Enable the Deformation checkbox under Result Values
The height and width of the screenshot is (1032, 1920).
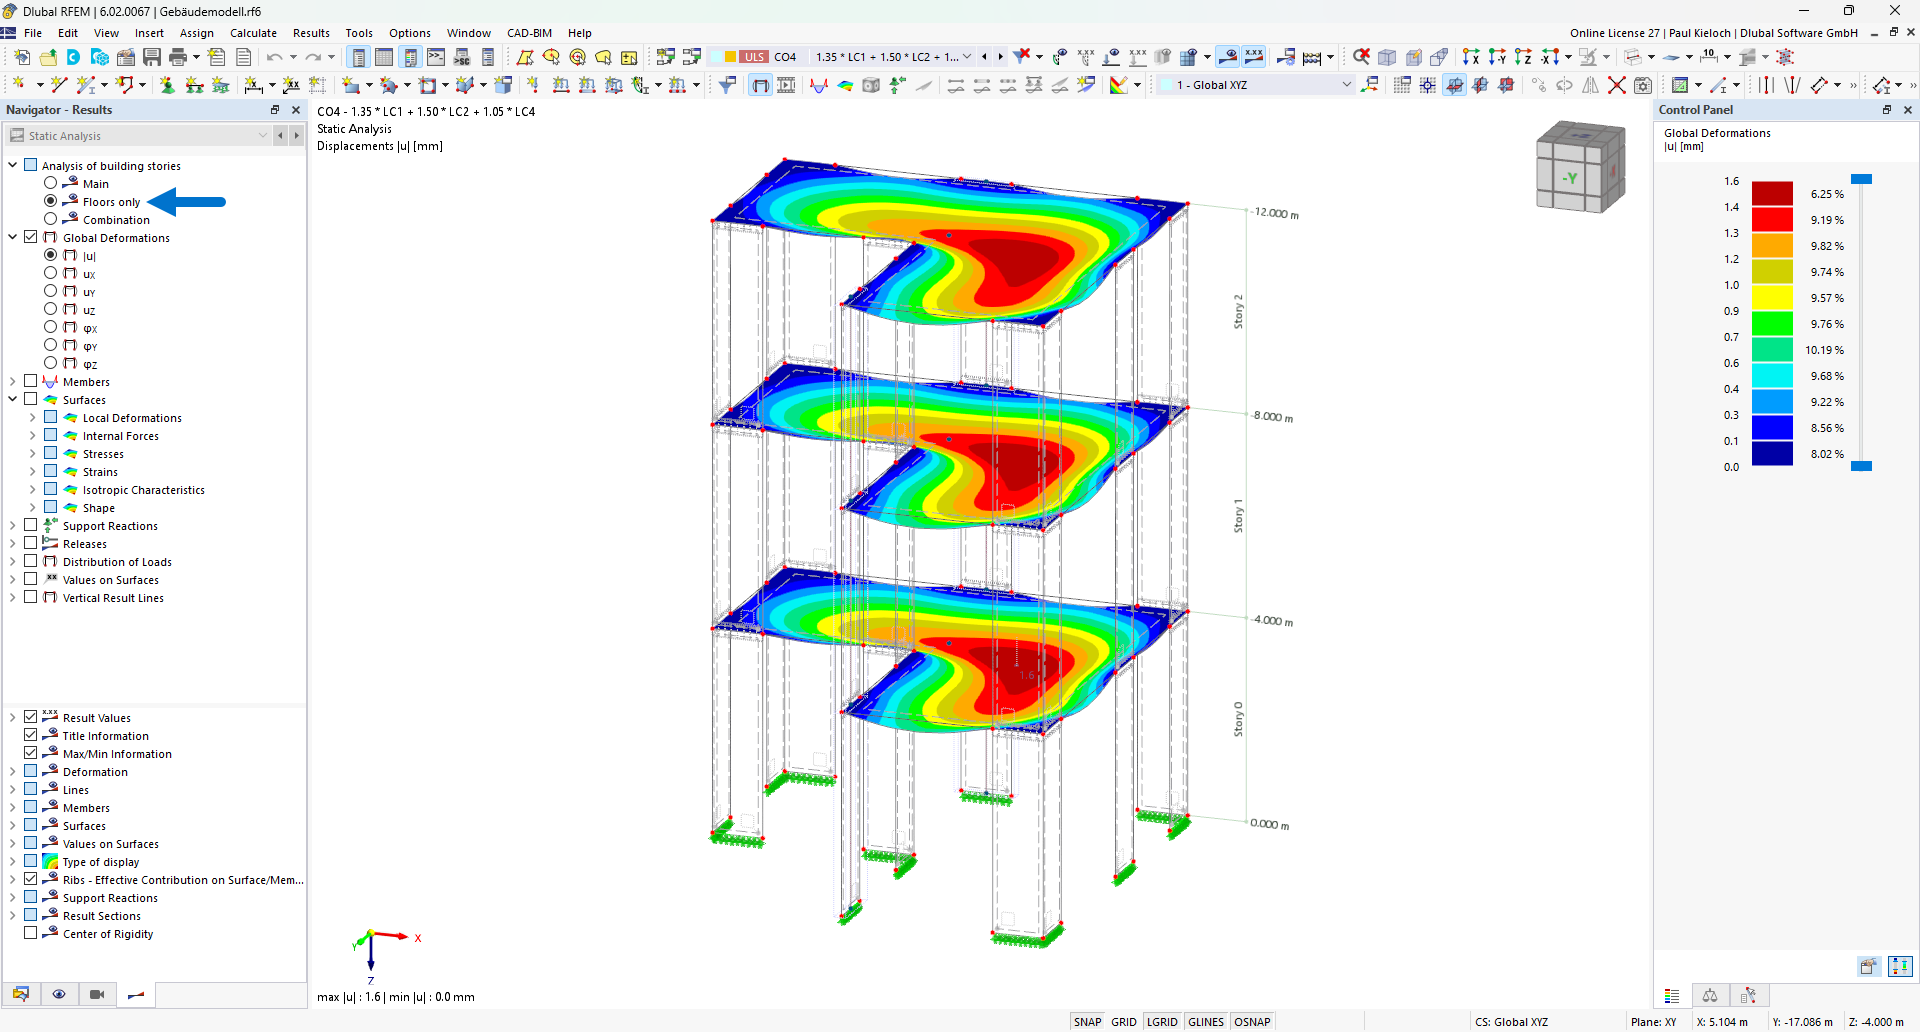30,771
